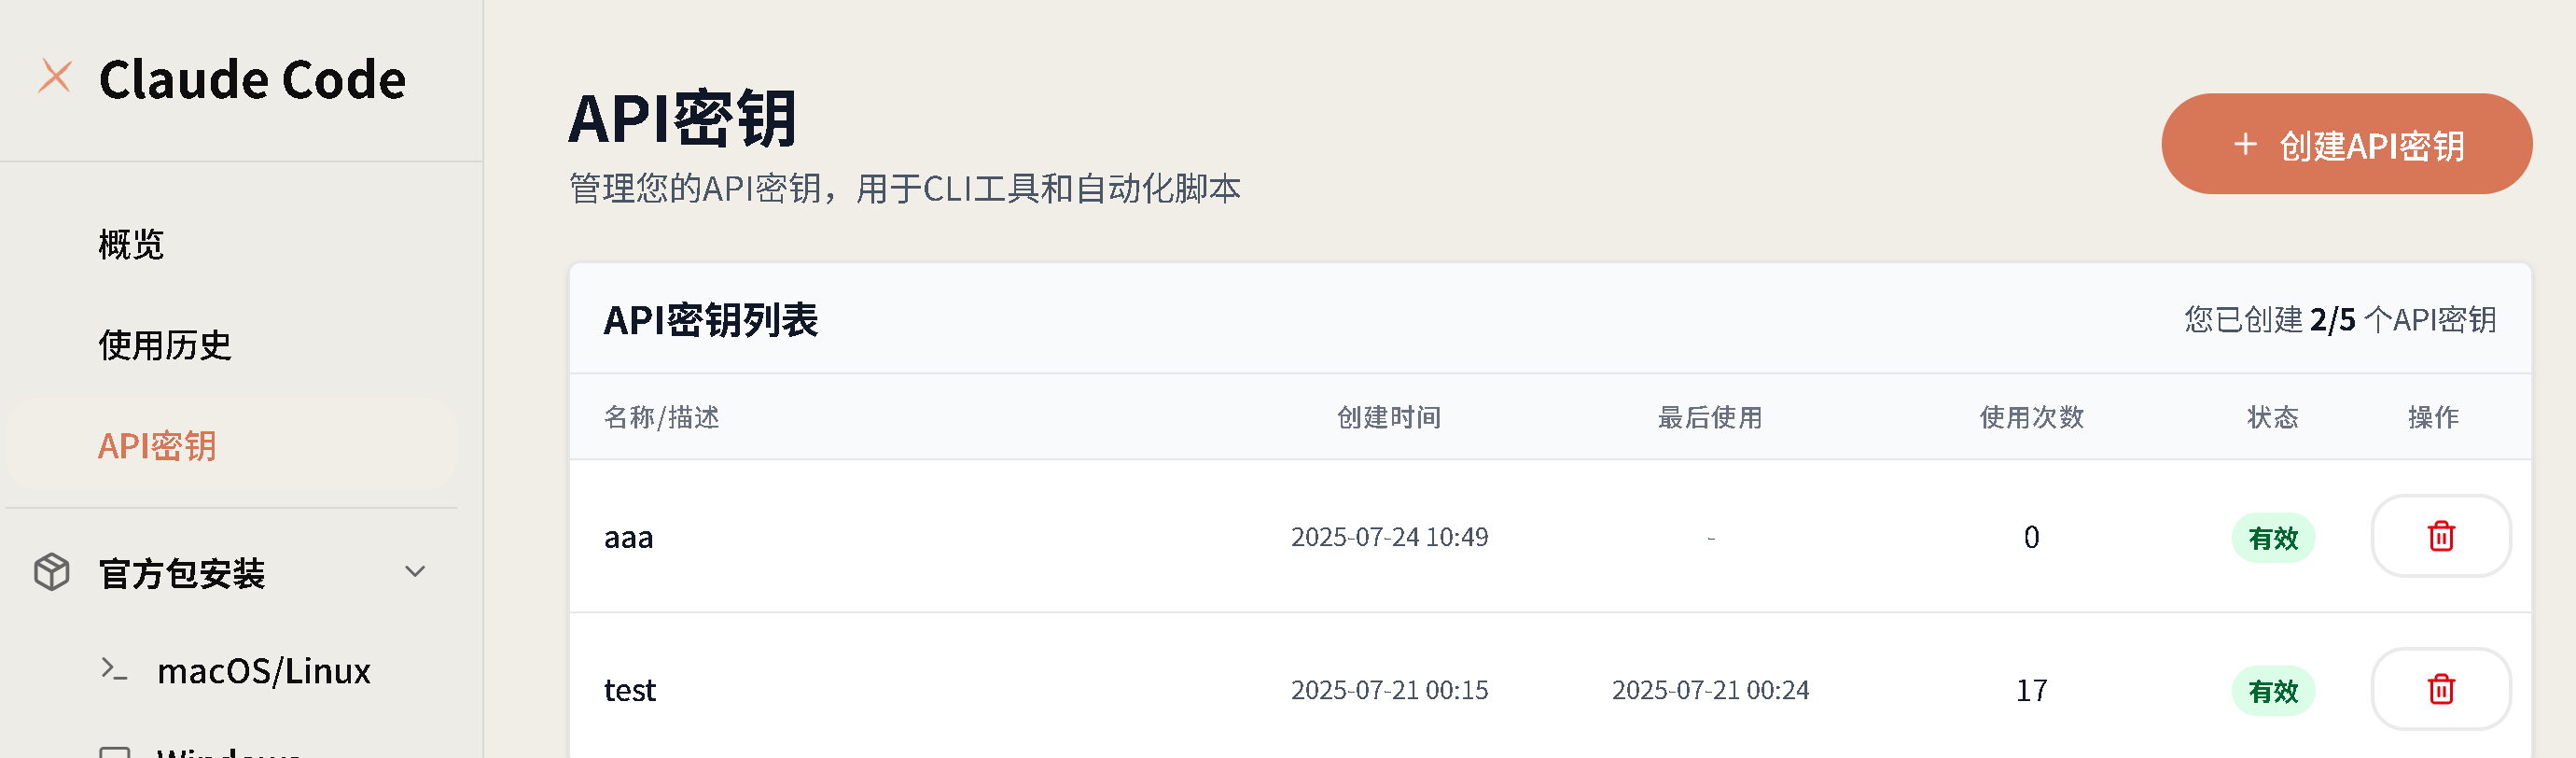2576x758 pixels.
Task: Click the macOS/Linux terminal icon
Action: click(x=115, y=669)
